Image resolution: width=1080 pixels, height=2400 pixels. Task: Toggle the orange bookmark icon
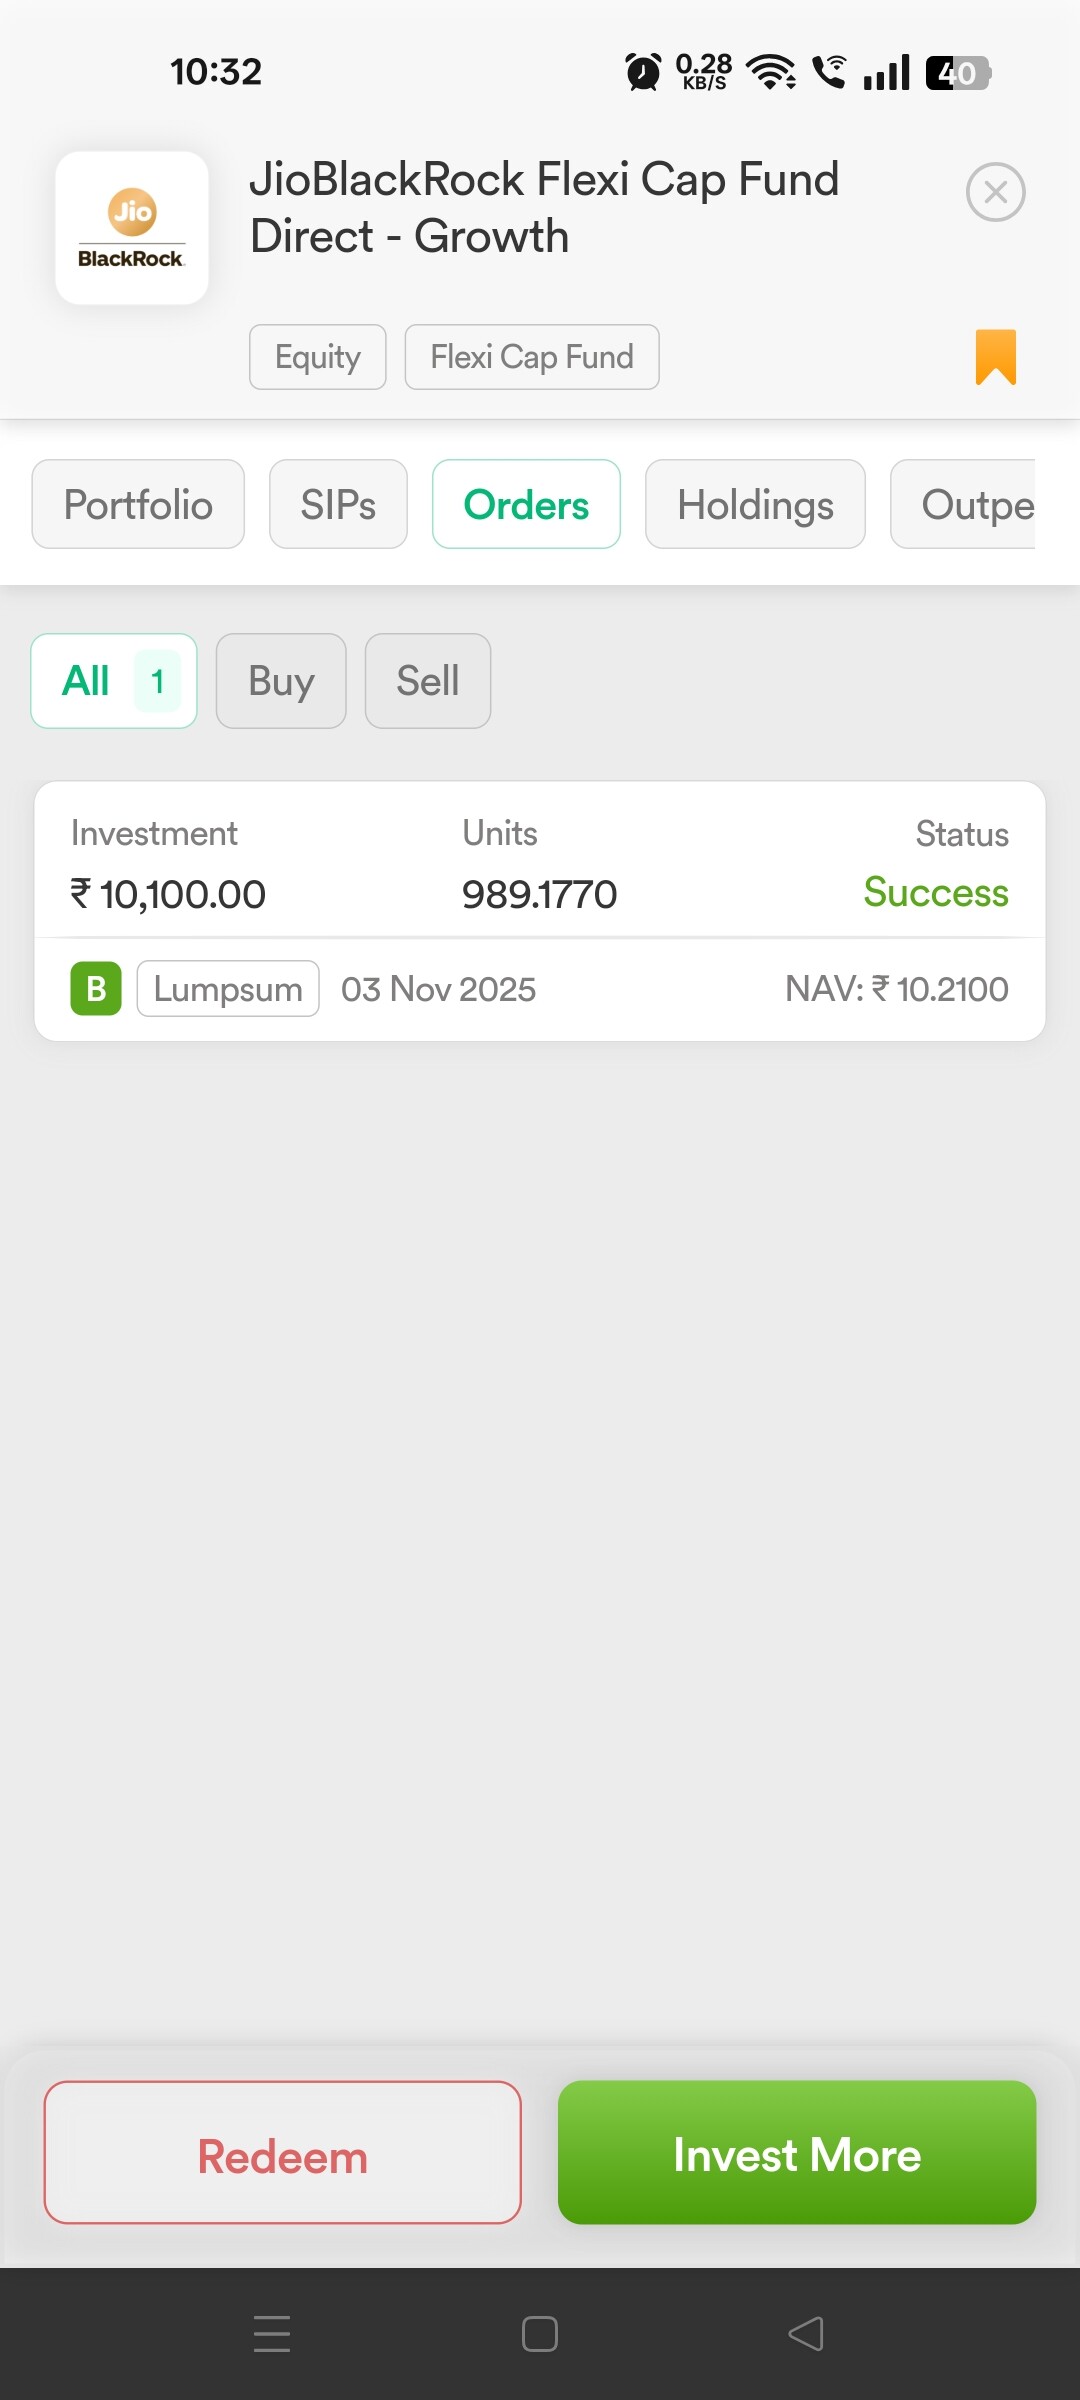995,357
